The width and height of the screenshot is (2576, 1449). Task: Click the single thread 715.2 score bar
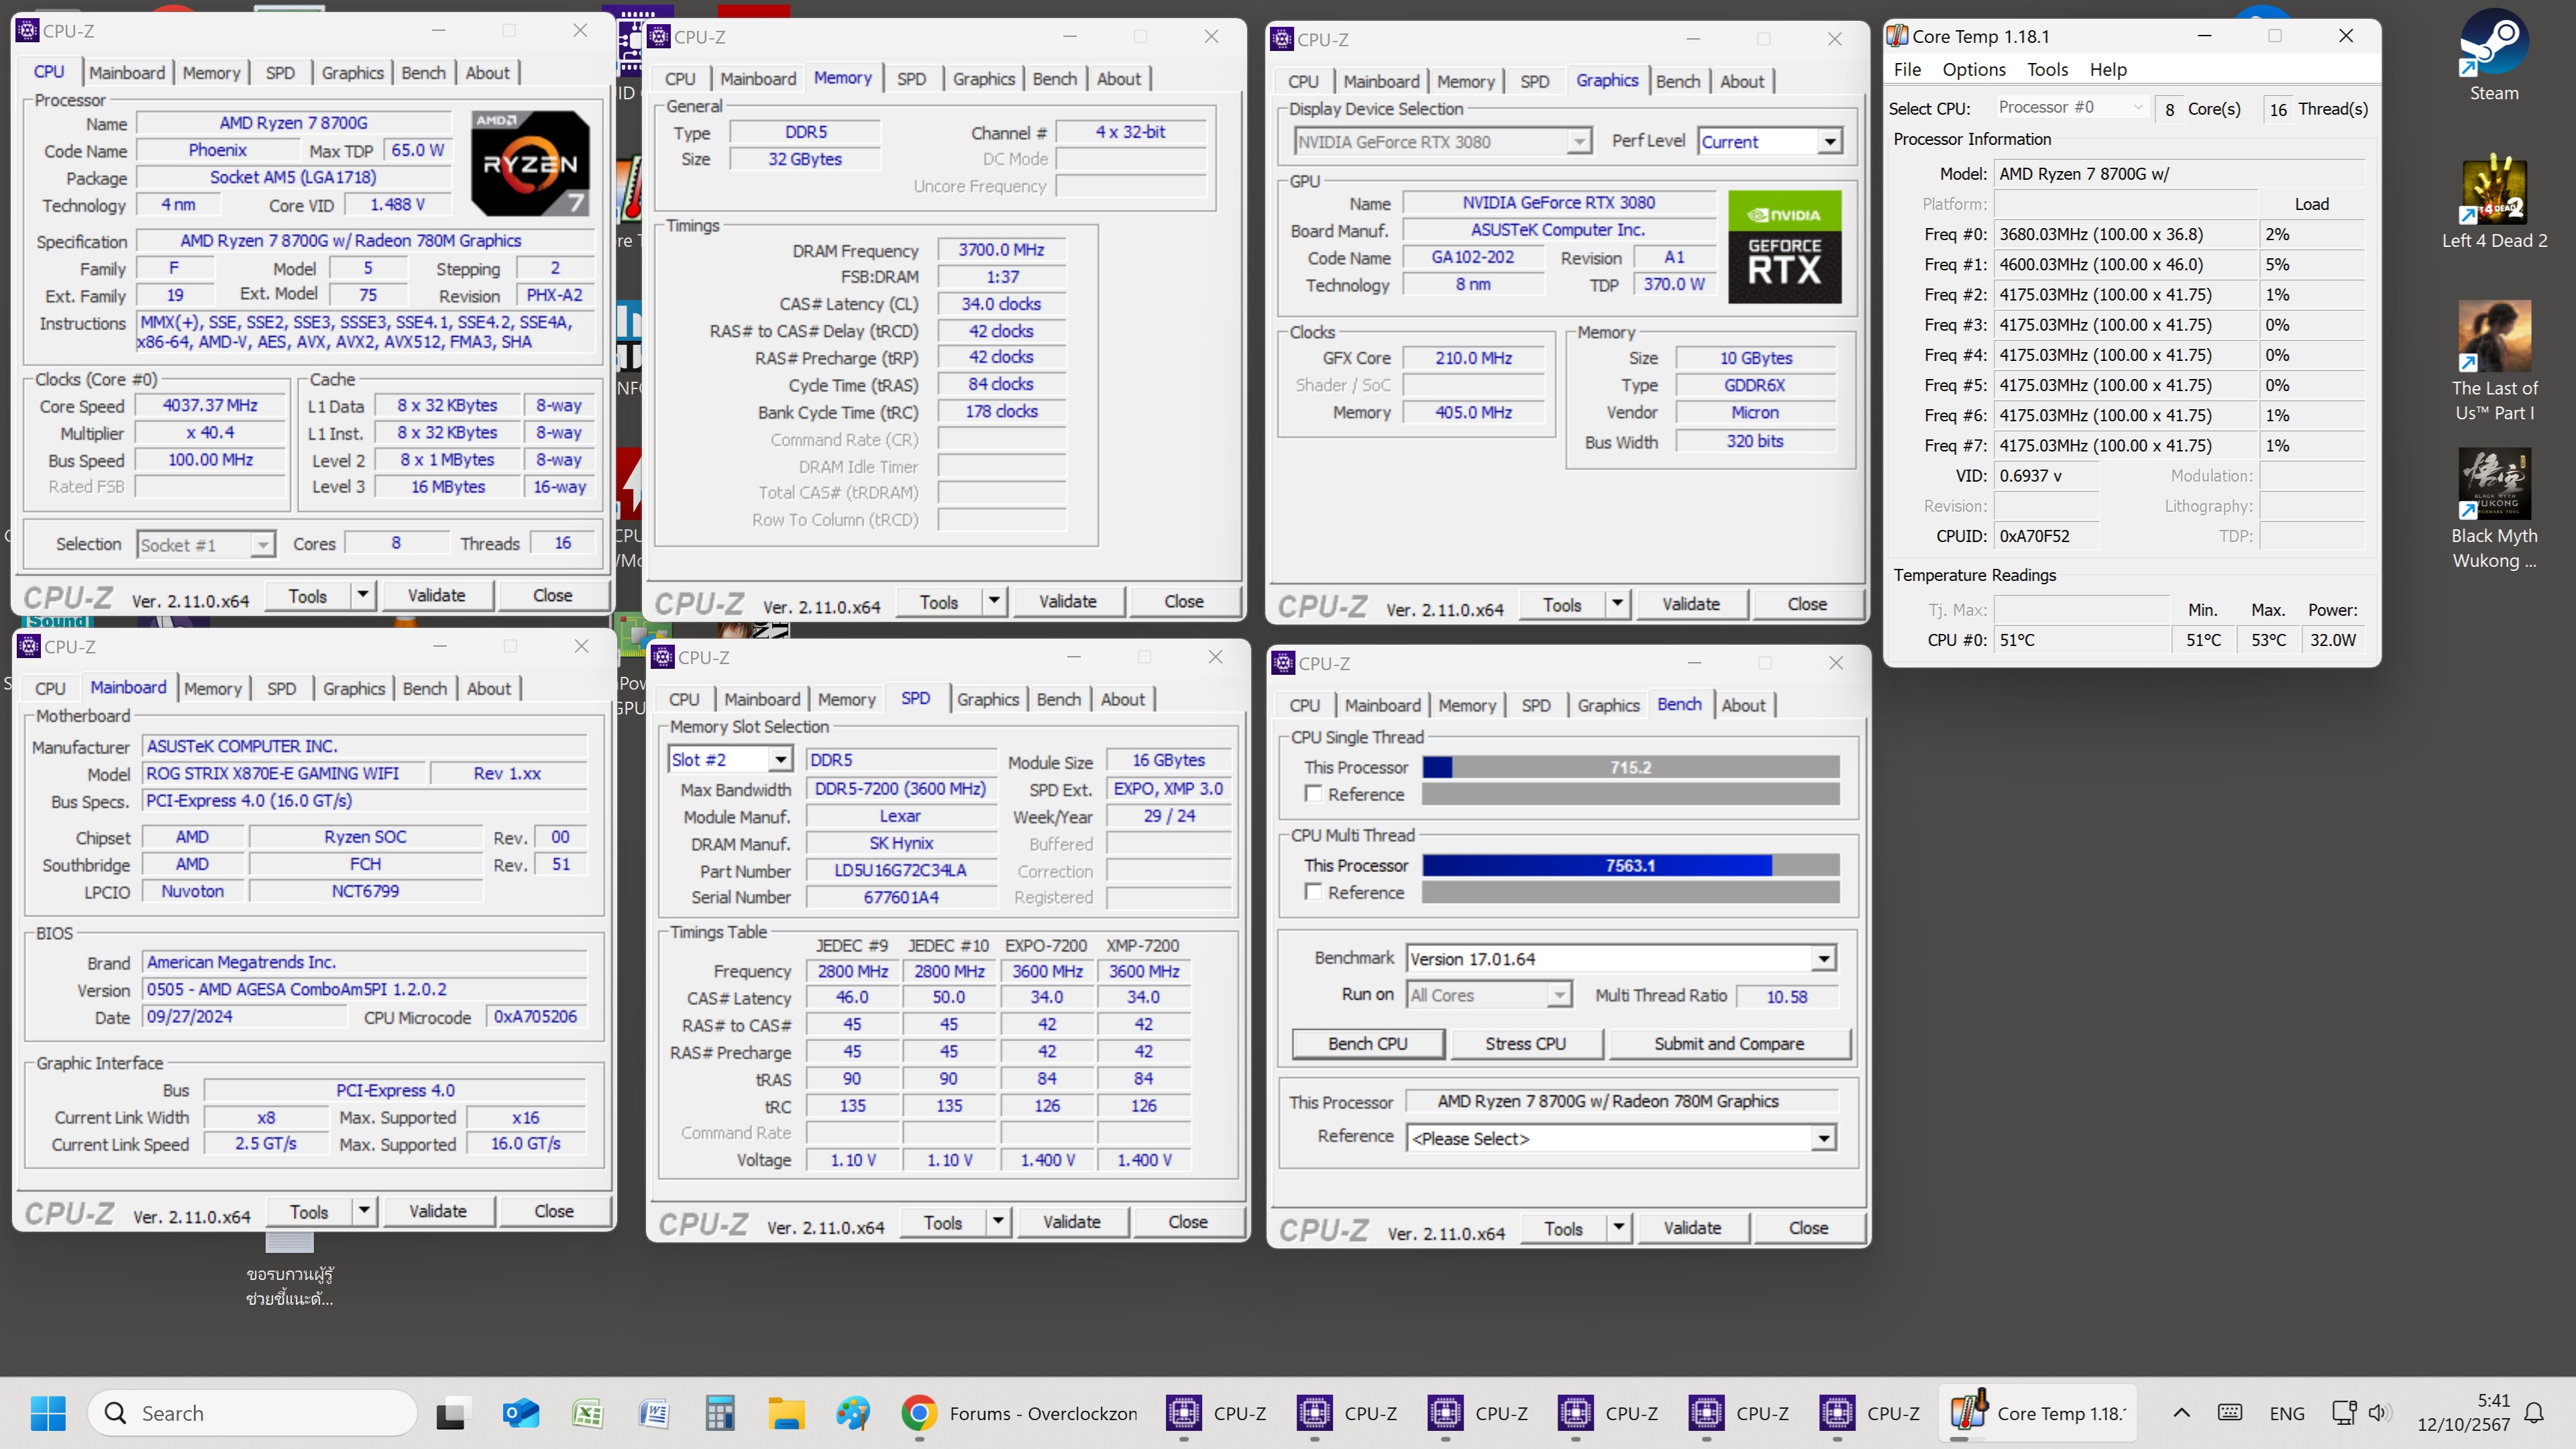tap(1630, 767)
